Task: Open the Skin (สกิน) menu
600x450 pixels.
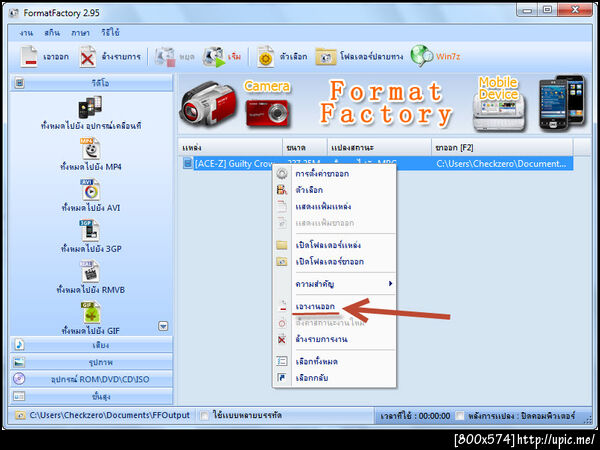Action: [x=52, y=33]
